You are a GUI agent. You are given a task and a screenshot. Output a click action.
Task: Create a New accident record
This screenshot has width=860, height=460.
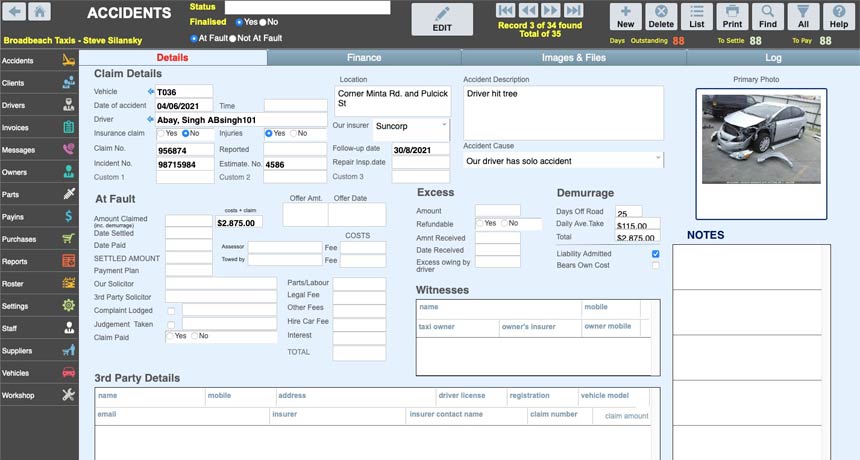tap(625, 16)
